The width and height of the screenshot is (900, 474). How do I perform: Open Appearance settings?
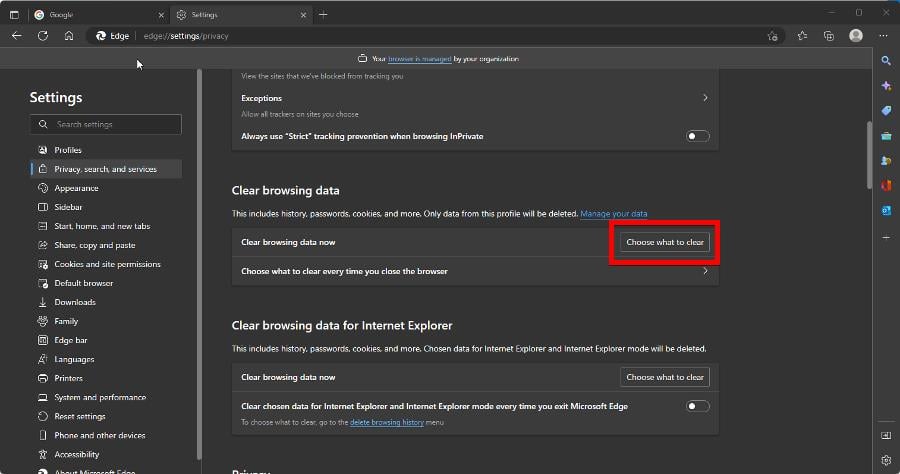click(x=106, y=188)
